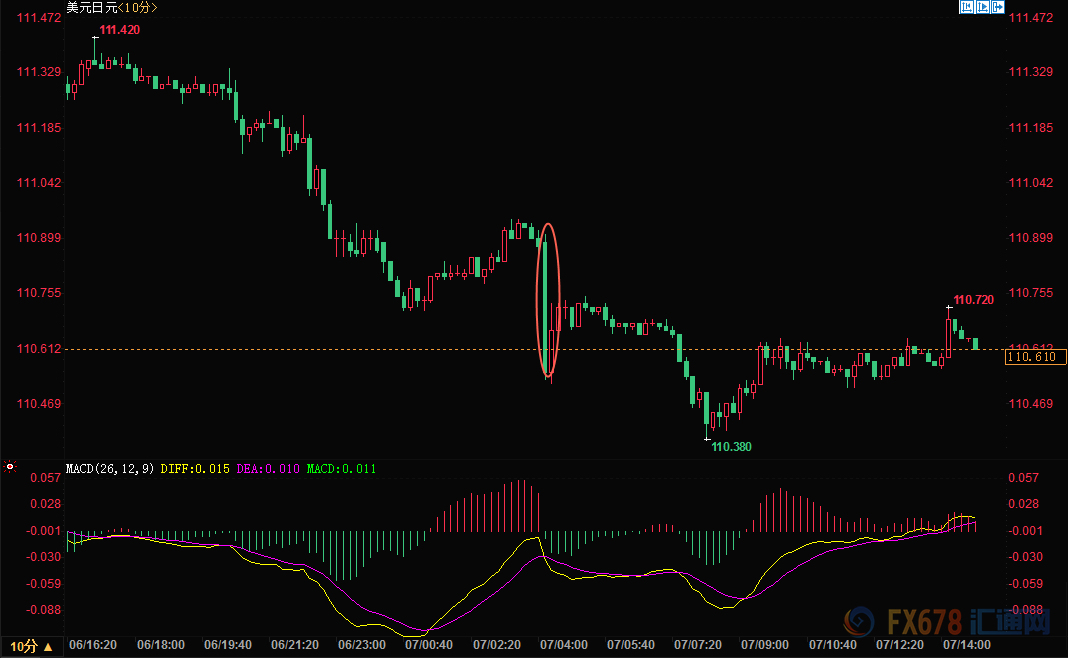Click the 110.380 low price marker

tap(731, 446)
